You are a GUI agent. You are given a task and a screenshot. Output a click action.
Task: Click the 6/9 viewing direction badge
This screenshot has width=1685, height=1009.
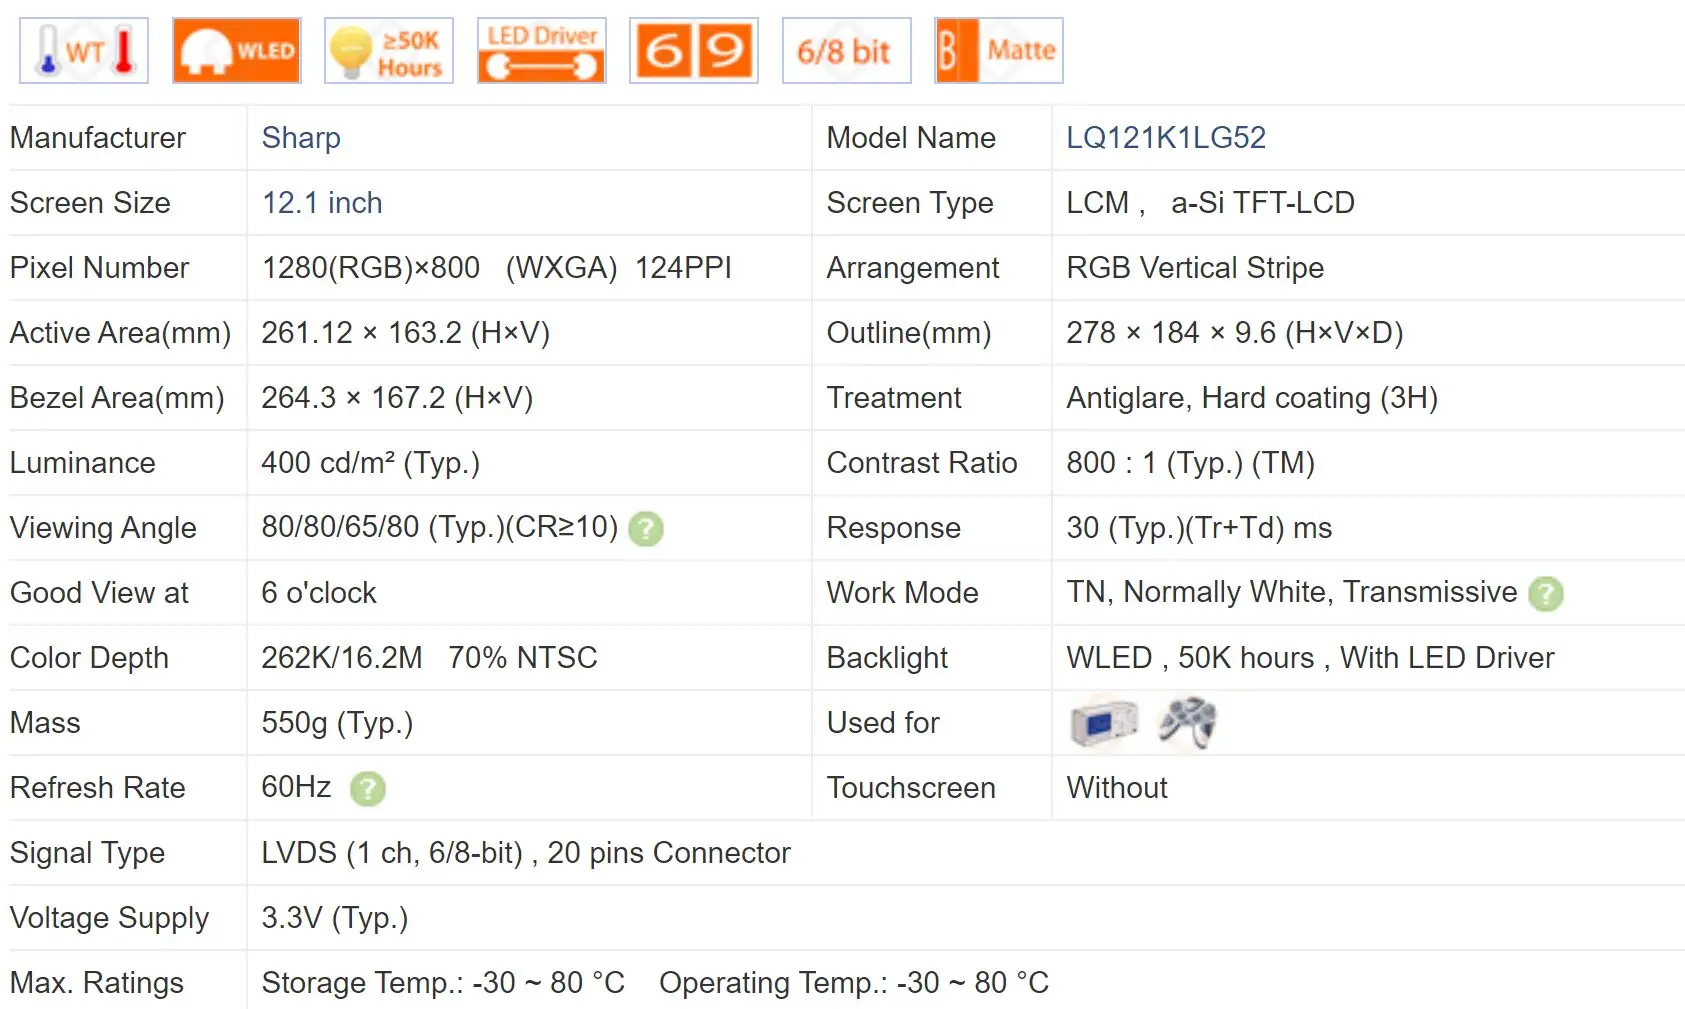694,50
